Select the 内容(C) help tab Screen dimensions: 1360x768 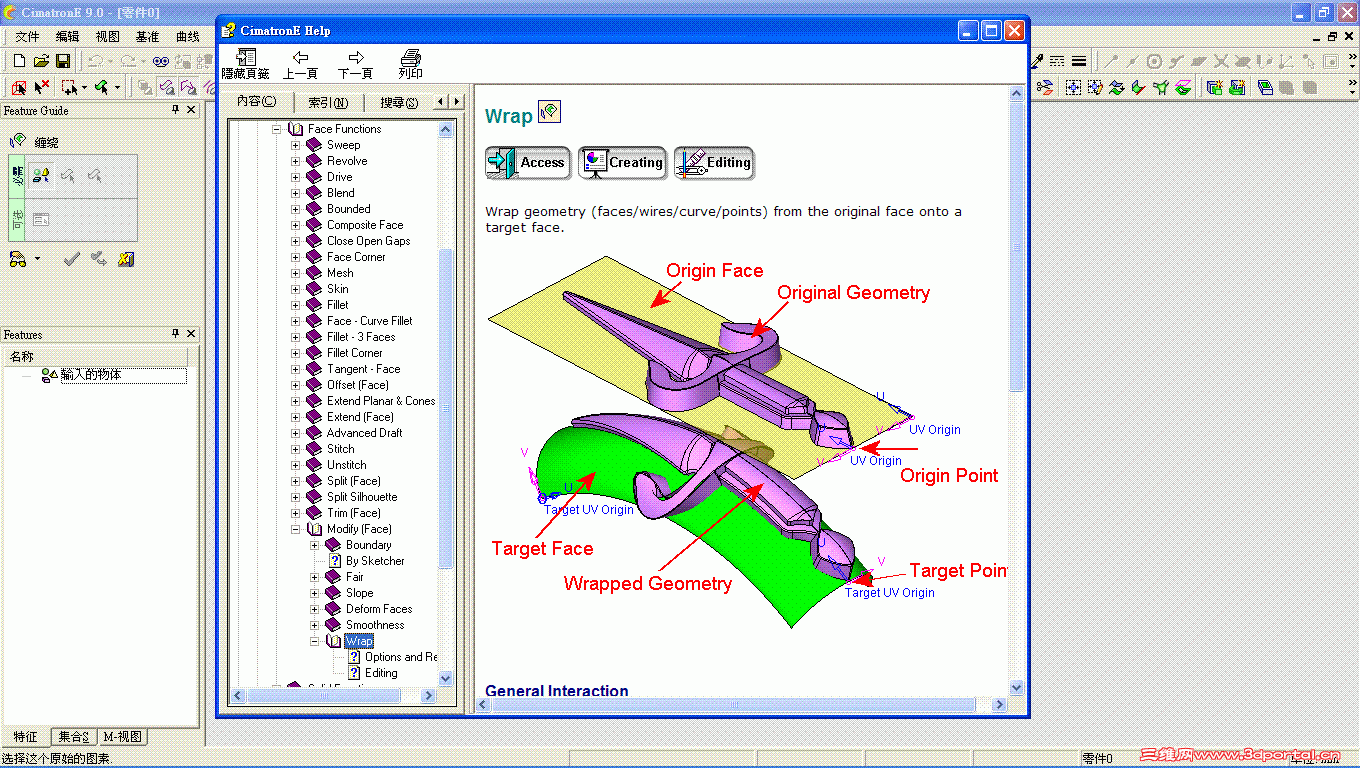(x=257, y=101)
